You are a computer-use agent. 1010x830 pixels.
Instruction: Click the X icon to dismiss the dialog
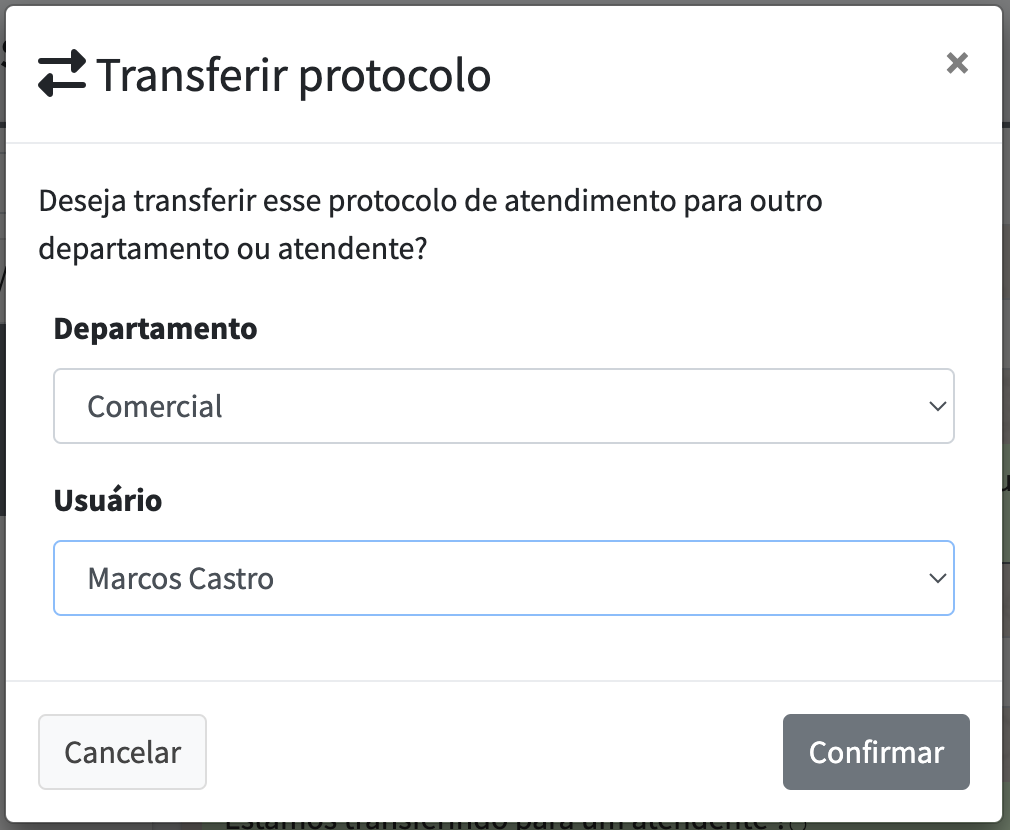[957, 62]
